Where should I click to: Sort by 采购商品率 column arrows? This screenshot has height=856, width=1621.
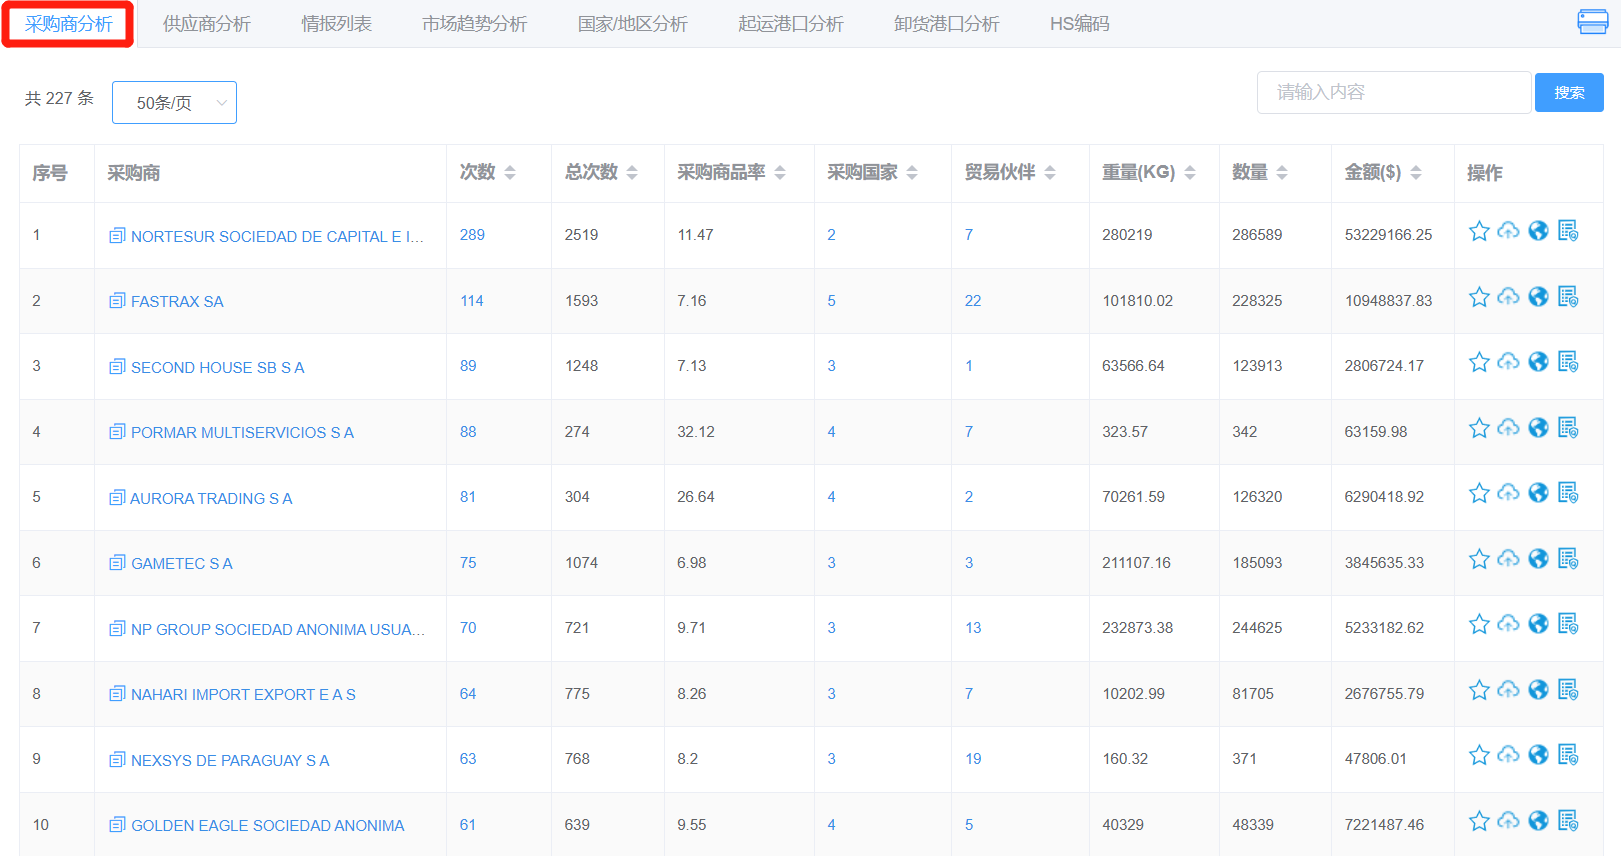point(780,173)
